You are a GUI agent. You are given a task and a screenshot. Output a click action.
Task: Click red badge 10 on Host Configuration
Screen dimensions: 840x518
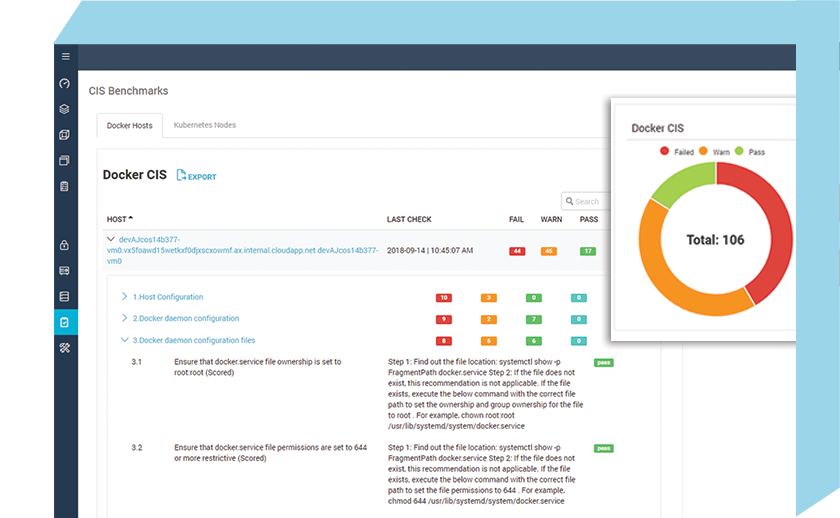[x=444, y=298]
